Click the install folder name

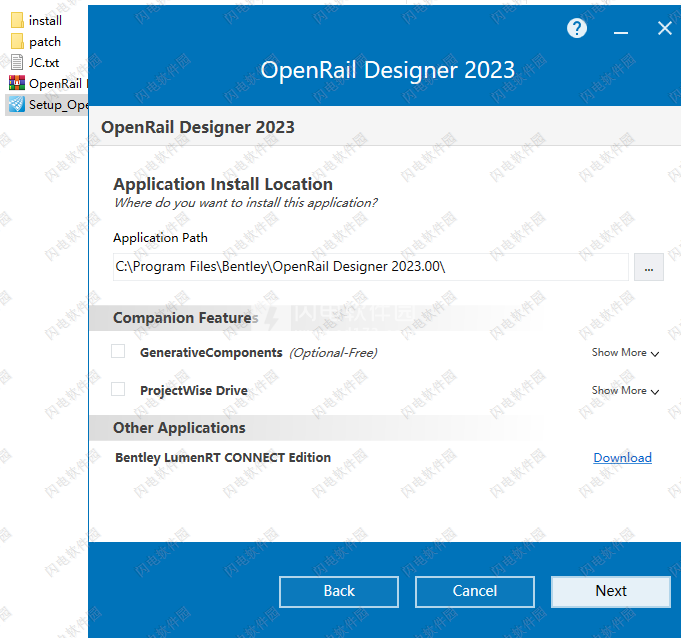coord(45,20)
